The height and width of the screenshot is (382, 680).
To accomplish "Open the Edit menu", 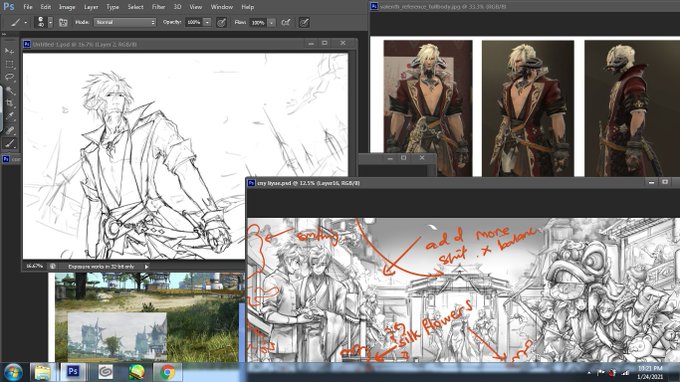I will (x=46, y=7).
